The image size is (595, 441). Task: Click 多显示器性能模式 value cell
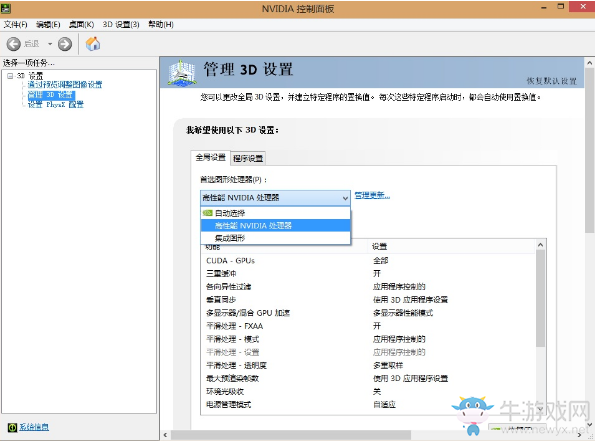coord(403,313)
